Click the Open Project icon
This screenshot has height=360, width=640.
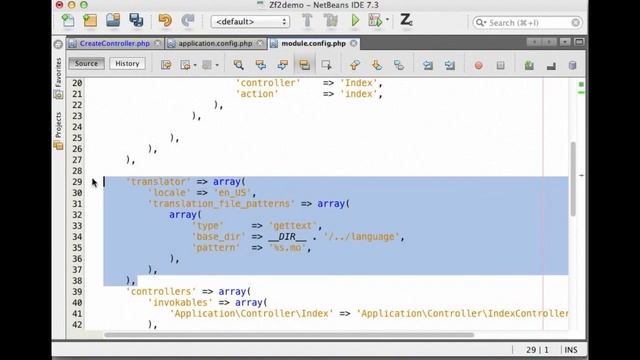pos(113,20)
